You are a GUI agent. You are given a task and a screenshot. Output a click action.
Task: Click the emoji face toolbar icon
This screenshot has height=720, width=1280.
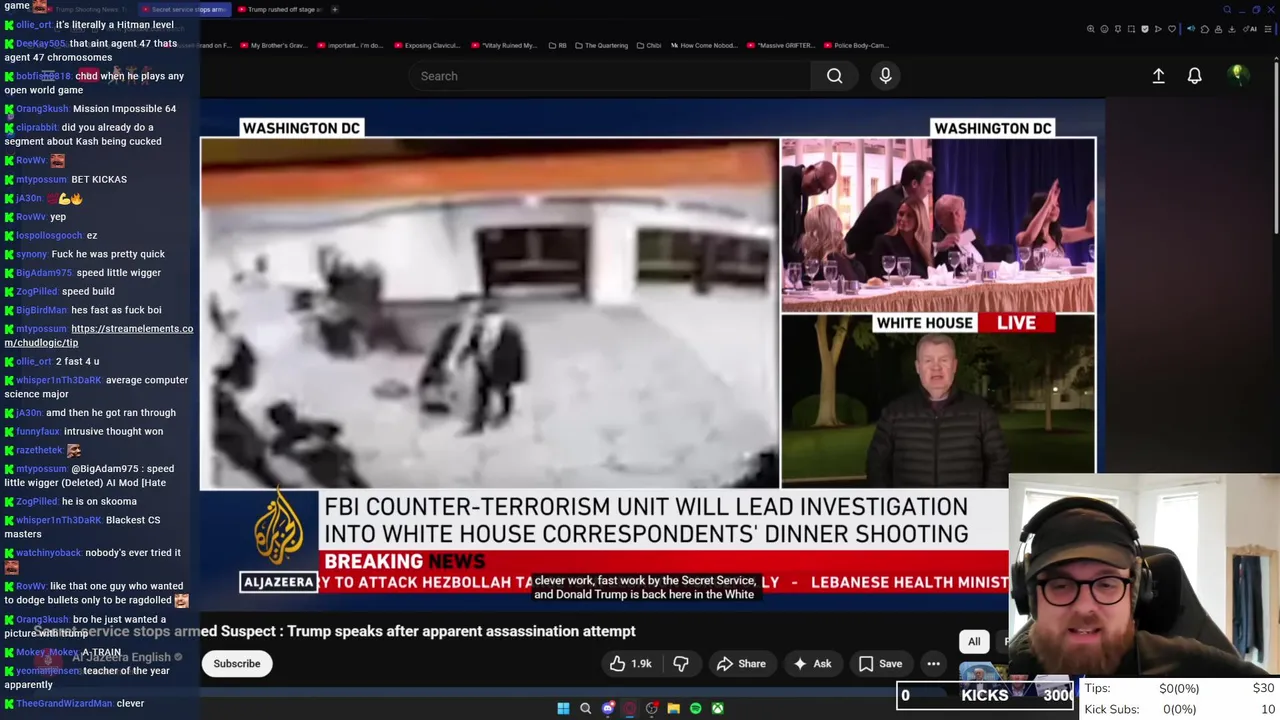pyautogui.click(x=1105, y=29)
